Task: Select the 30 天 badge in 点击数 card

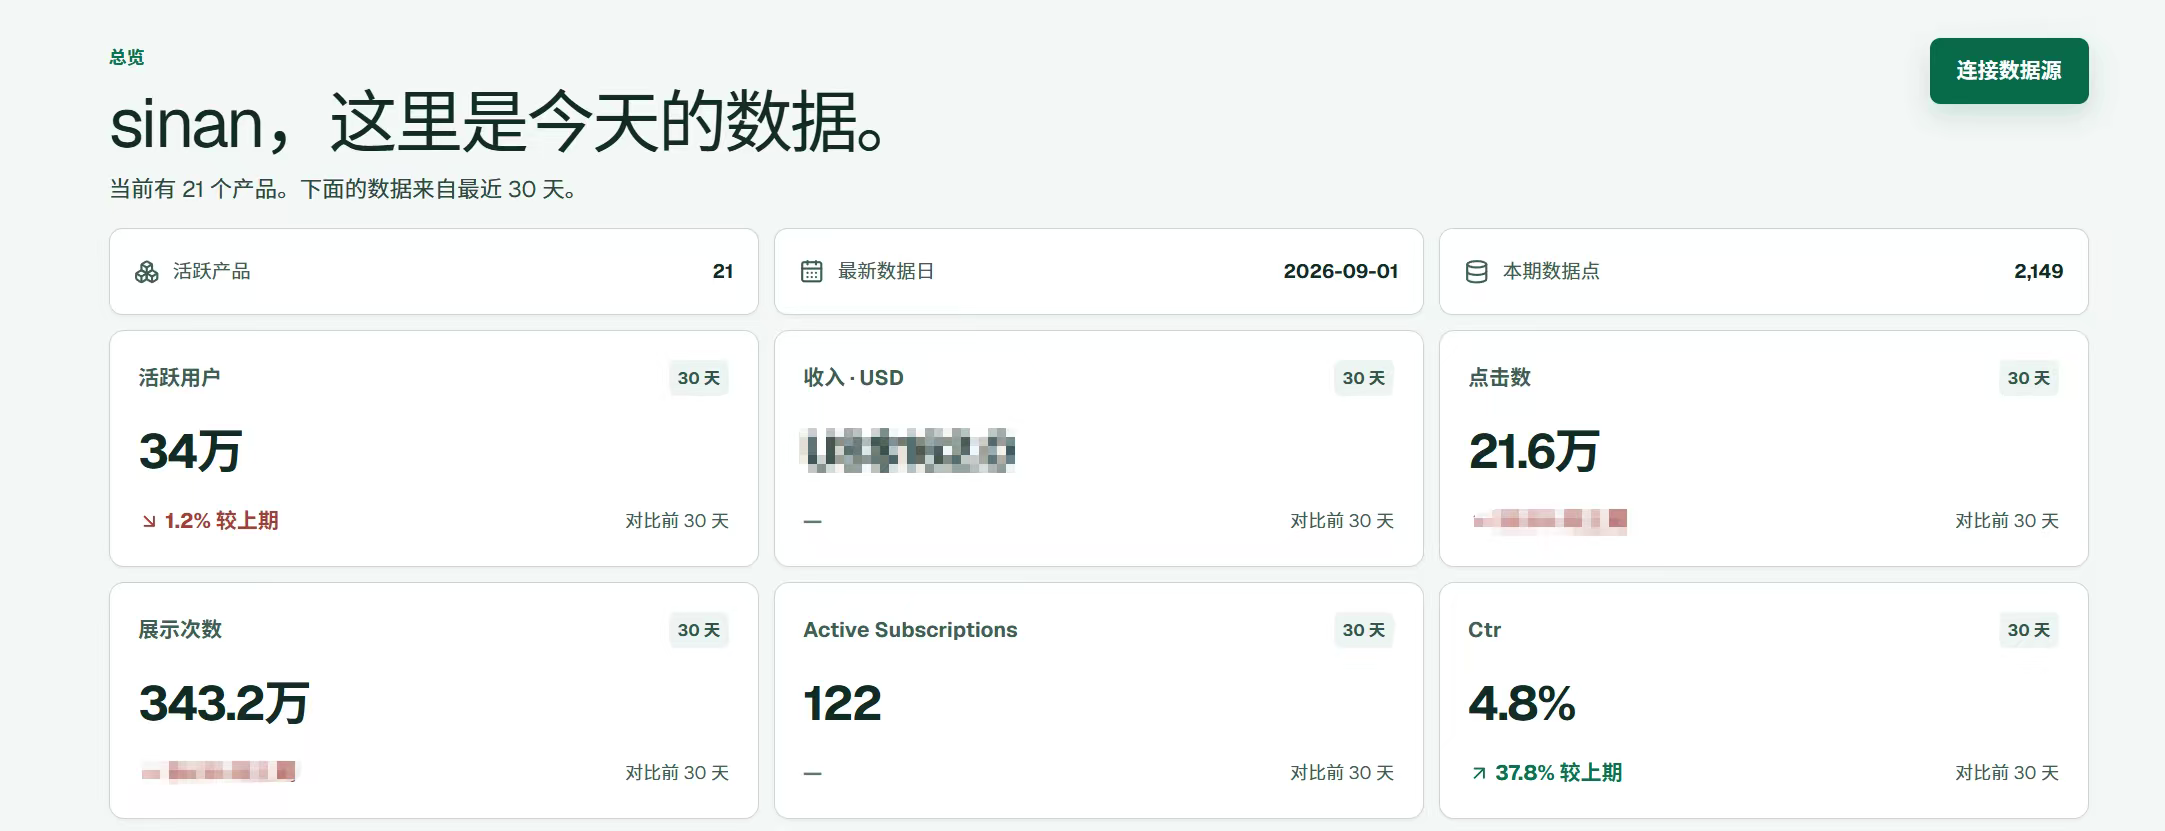Action: coord(2029,378)
